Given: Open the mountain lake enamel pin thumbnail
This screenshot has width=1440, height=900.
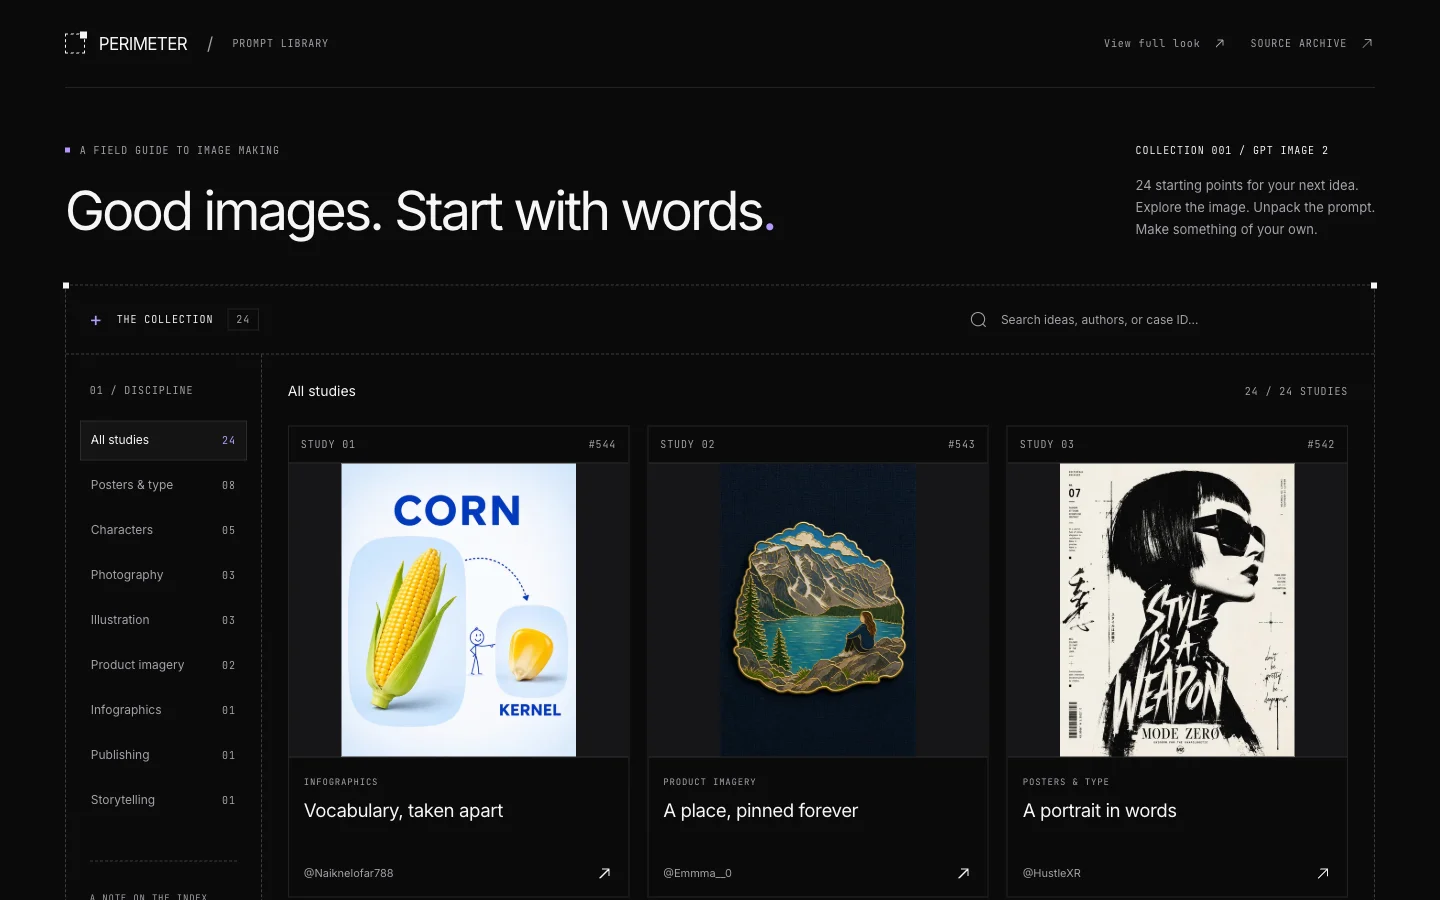Looking at the screenshot, I should (818, 610).
